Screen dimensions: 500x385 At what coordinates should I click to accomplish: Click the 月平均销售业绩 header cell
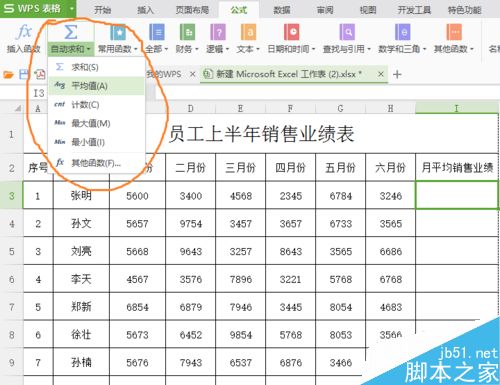point(457,167)
